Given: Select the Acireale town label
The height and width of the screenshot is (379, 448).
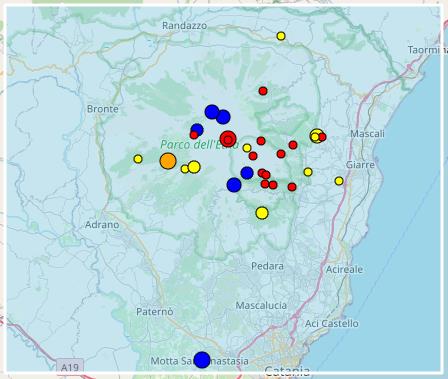Looking at the screenshot, I should [344, 269].
